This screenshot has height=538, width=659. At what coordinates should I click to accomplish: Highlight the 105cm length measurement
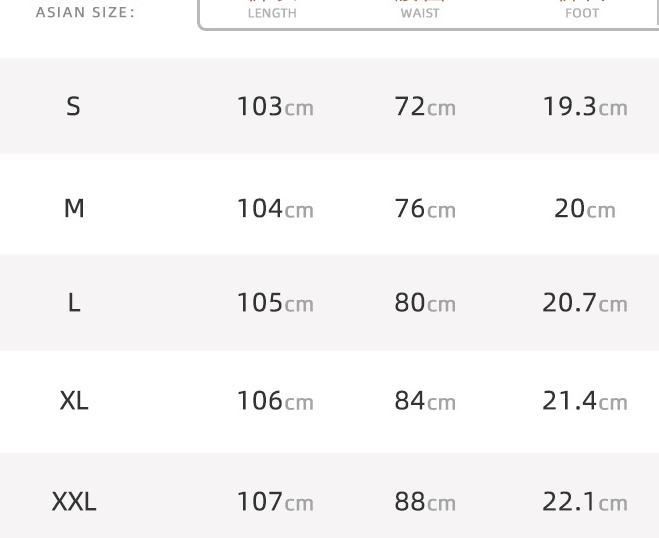coord(275,302)
